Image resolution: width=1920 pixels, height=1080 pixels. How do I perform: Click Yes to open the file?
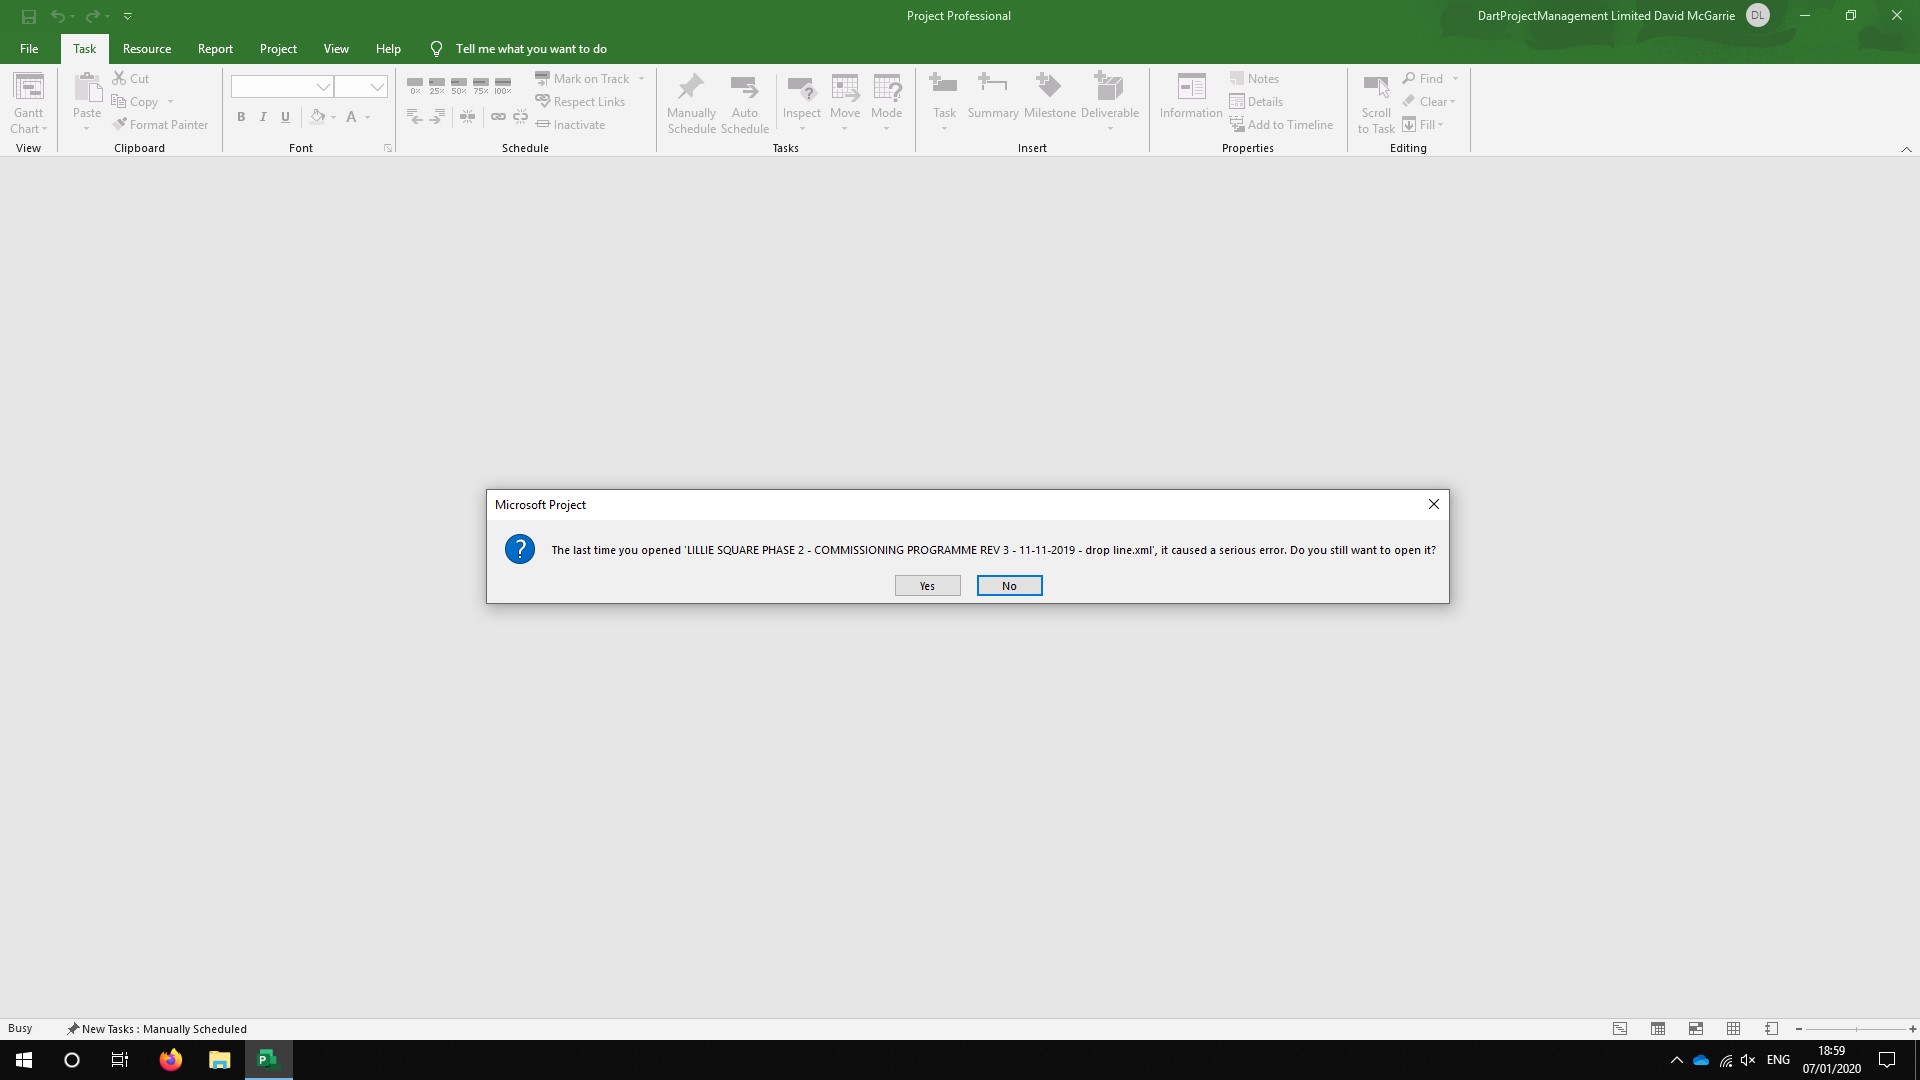[x=927, y=586]
